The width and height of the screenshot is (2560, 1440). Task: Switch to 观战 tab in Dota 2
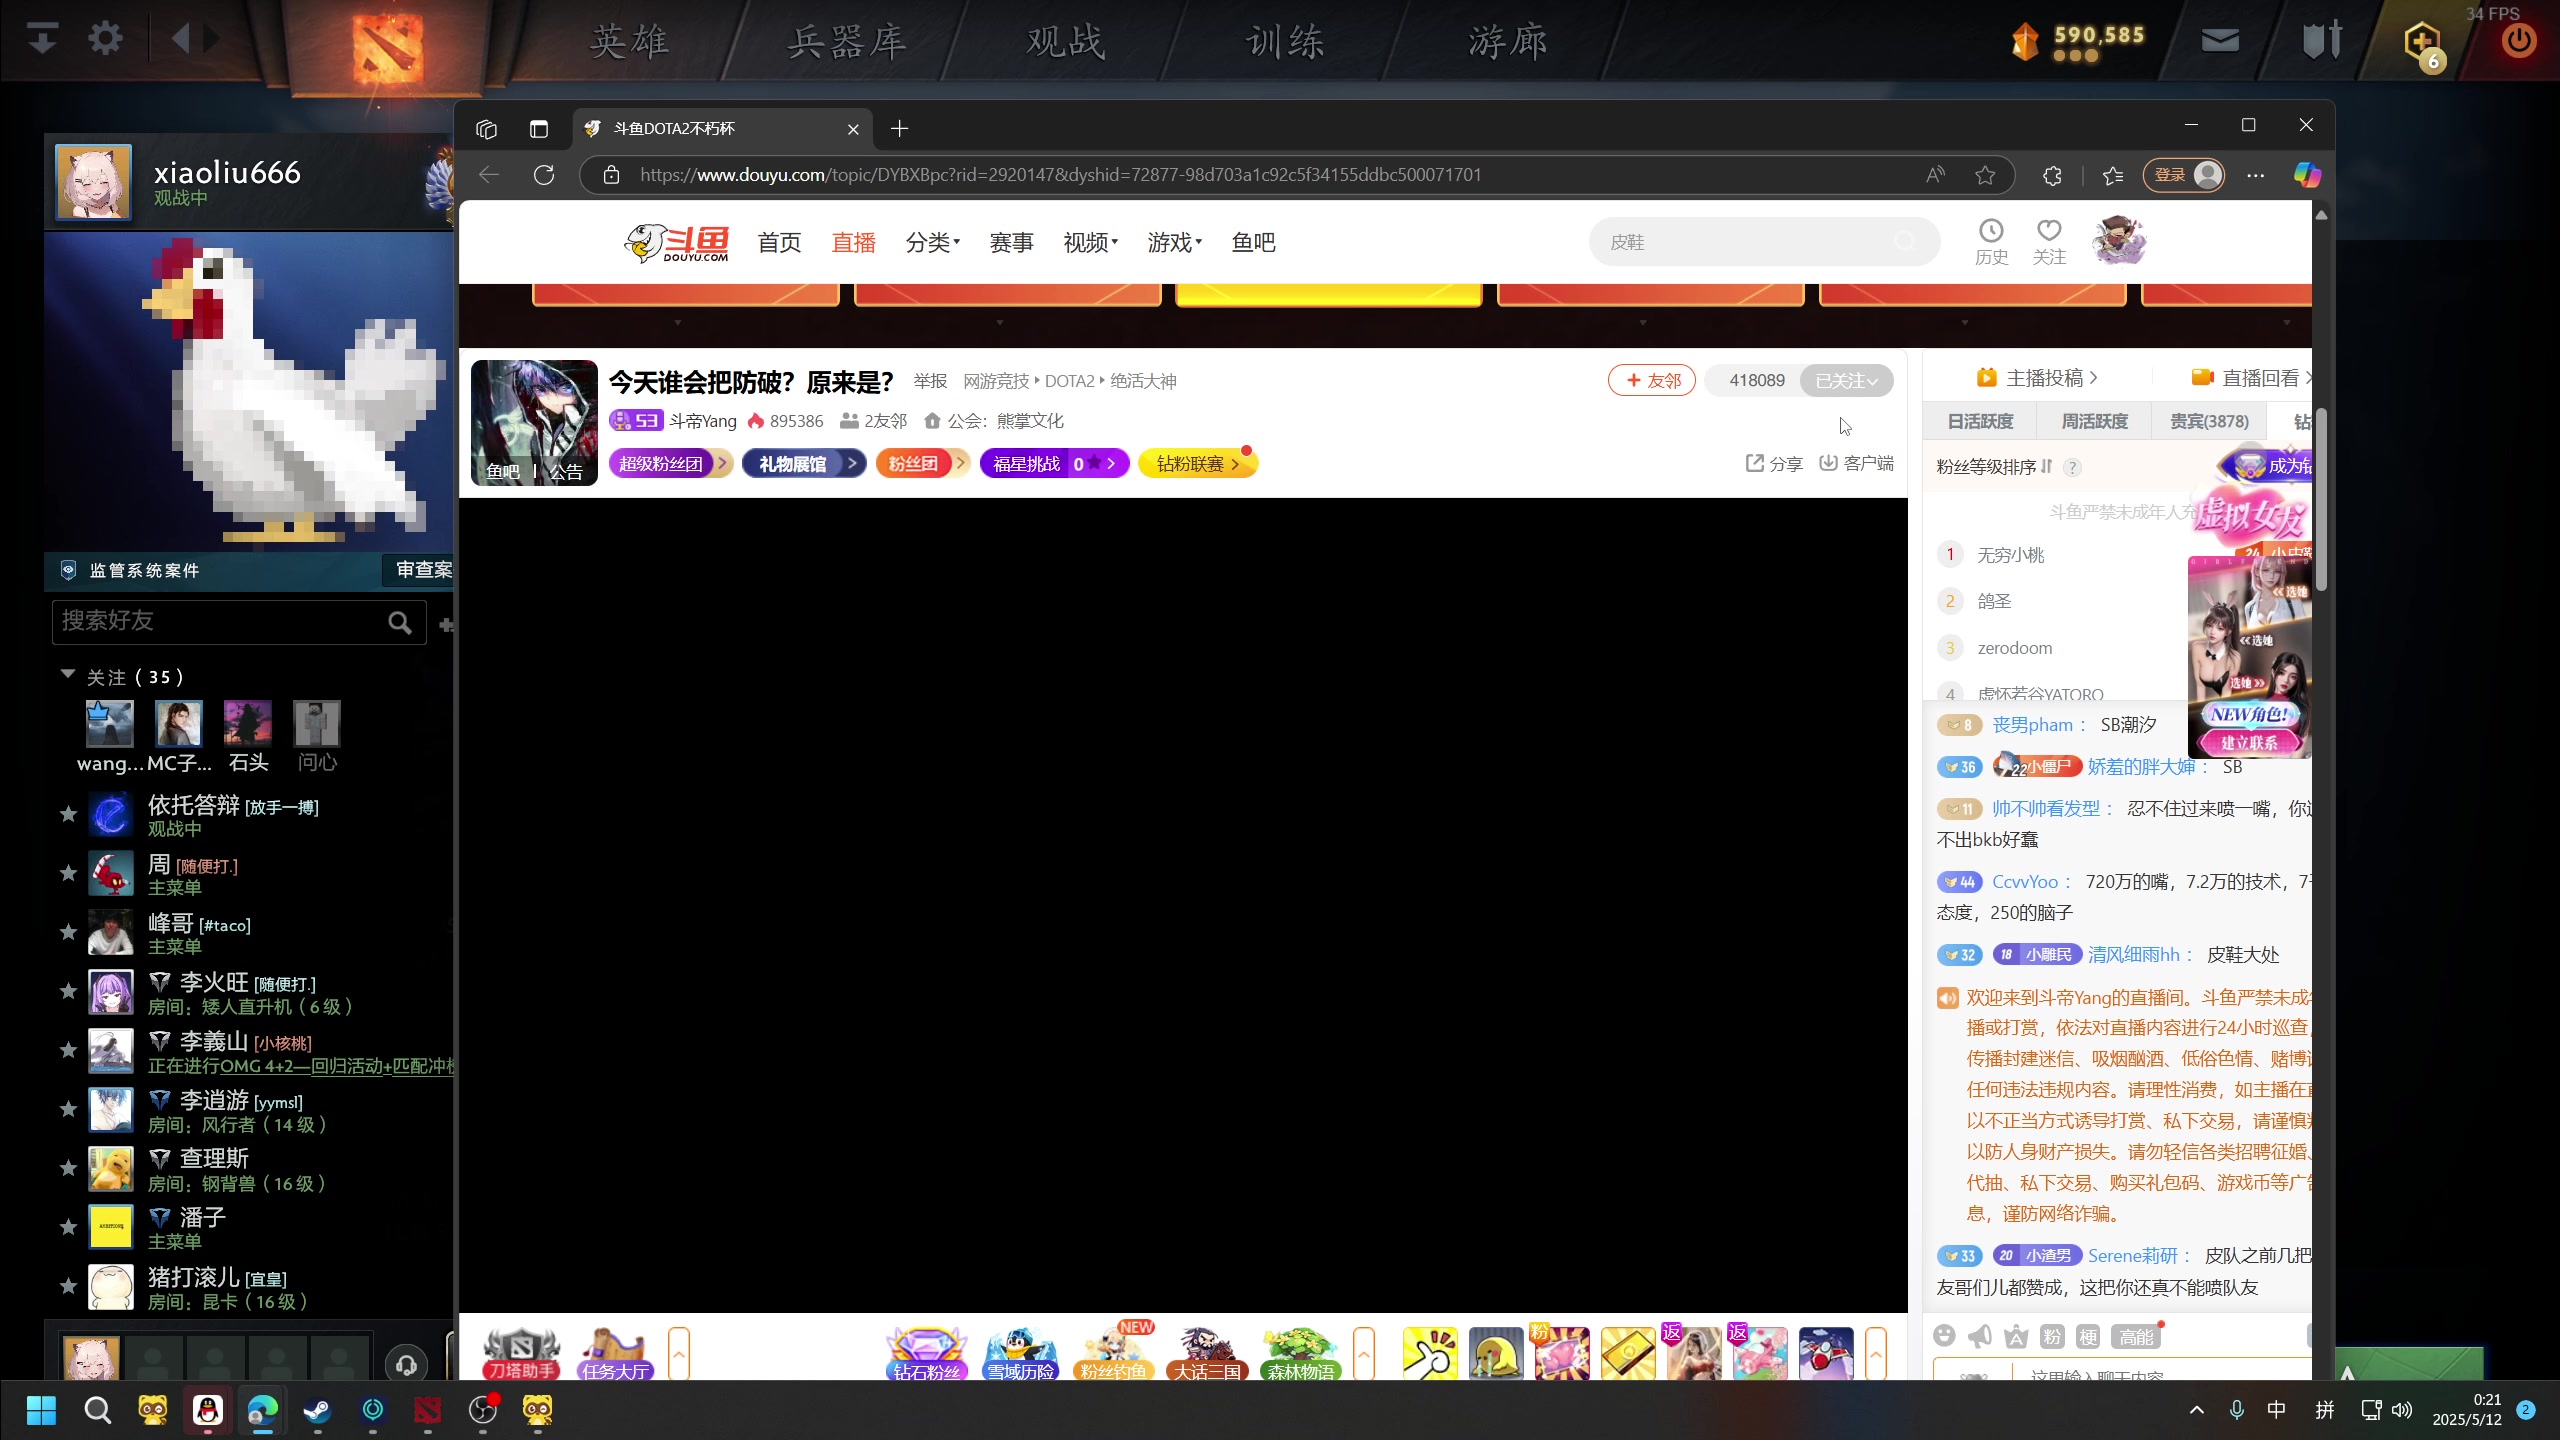[x=1066, y=42]
